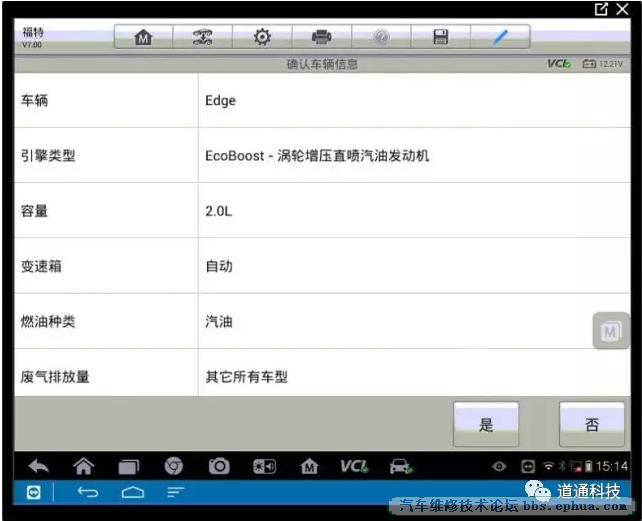Tap the floating M shortcut button
642x521 pixels.
tap(610, 331)
